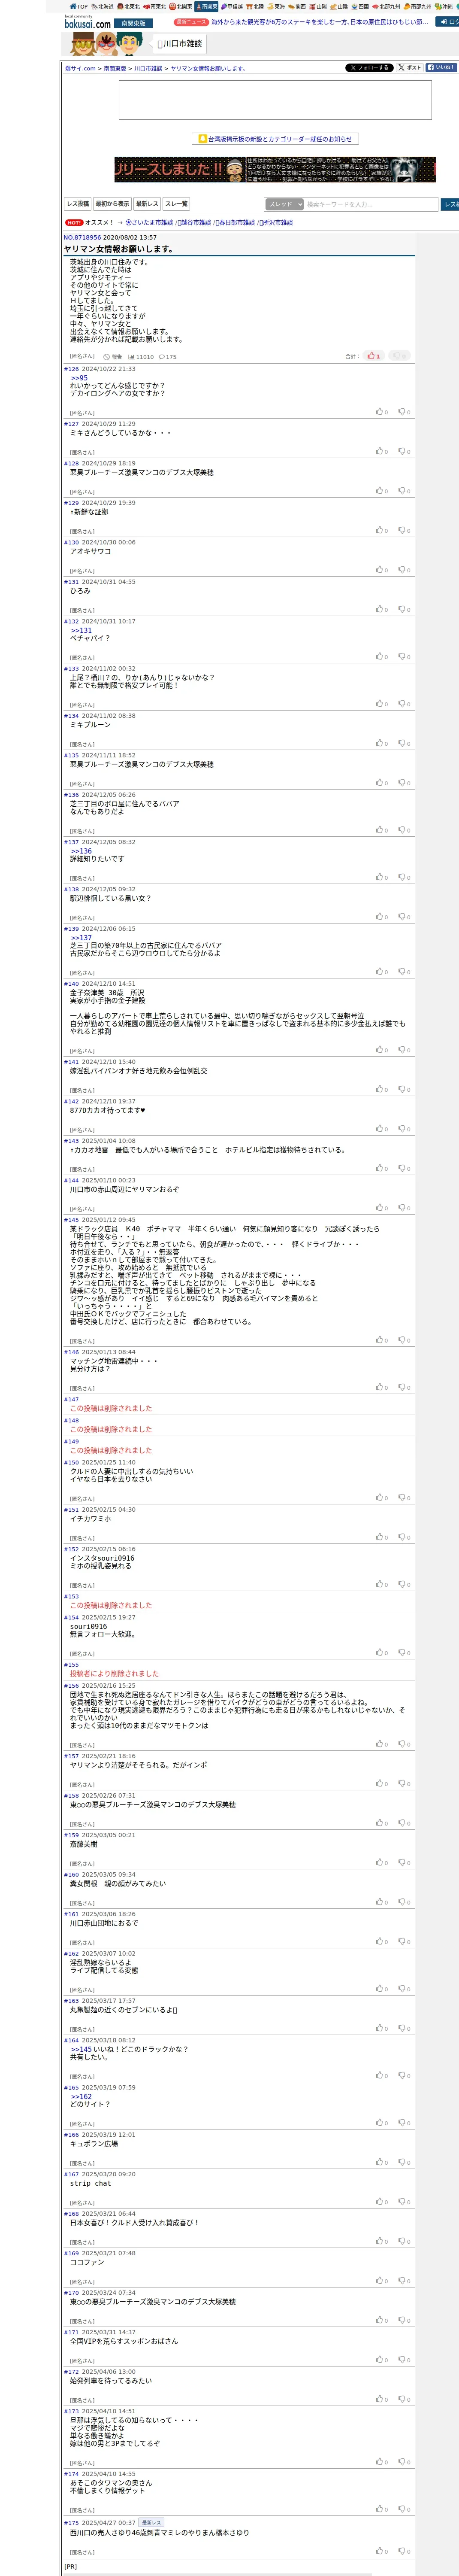This screenshot has width=459, height=2576.
Task: Select 北東北 region in top bar
Action: pos(129,6)
